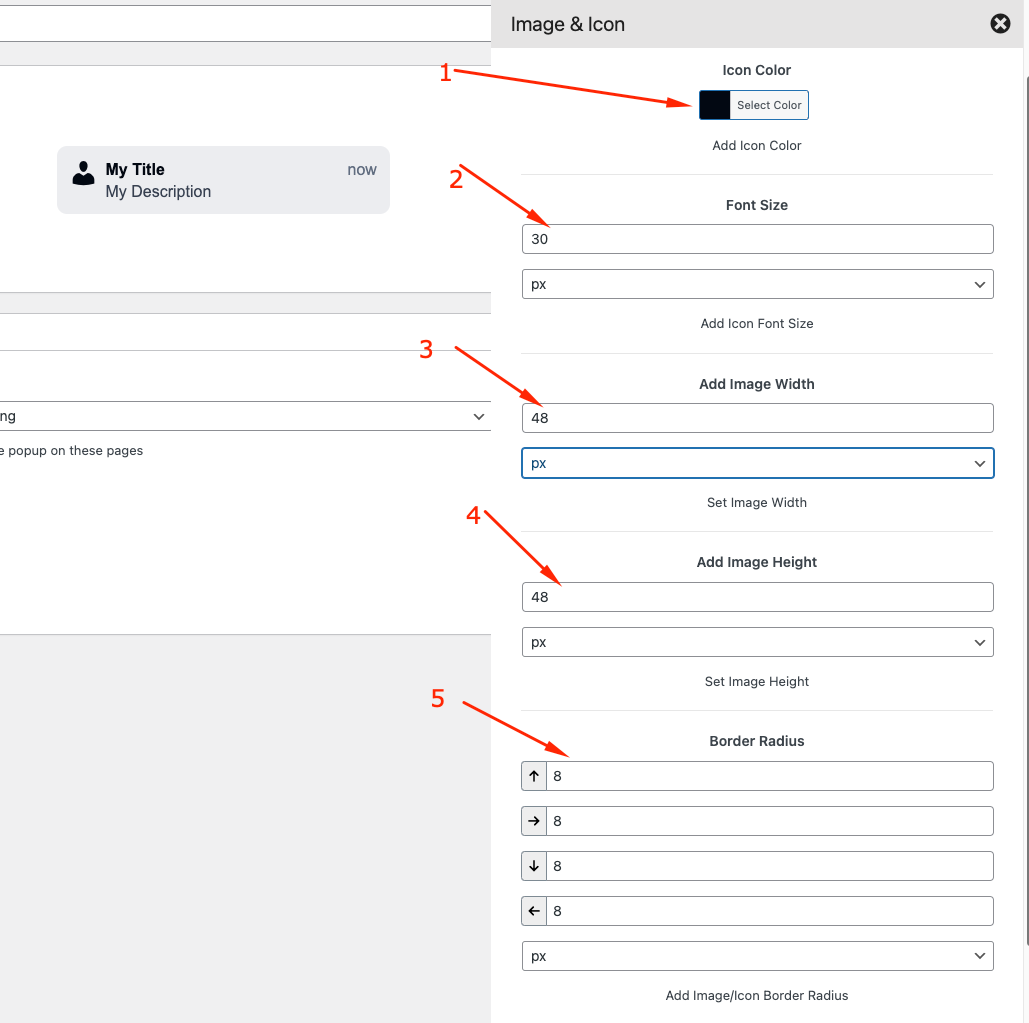The image size is (1029, 1023).
Task: Open the Font Size unit dropdown
Action: (x=757, y=284)
